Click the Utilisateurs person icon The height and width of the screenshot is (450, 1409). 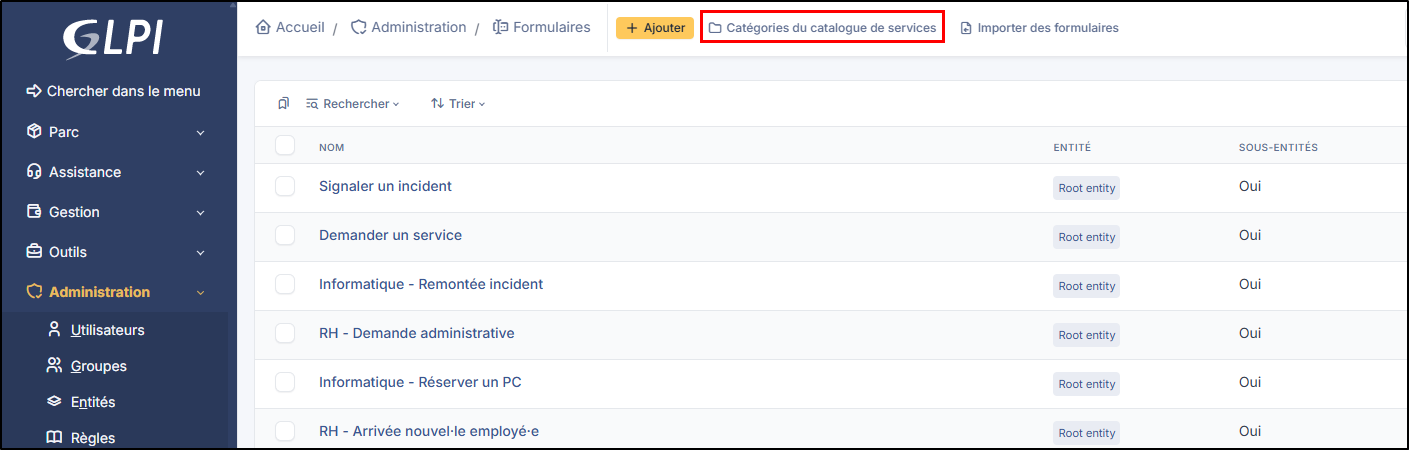[55, 330]
